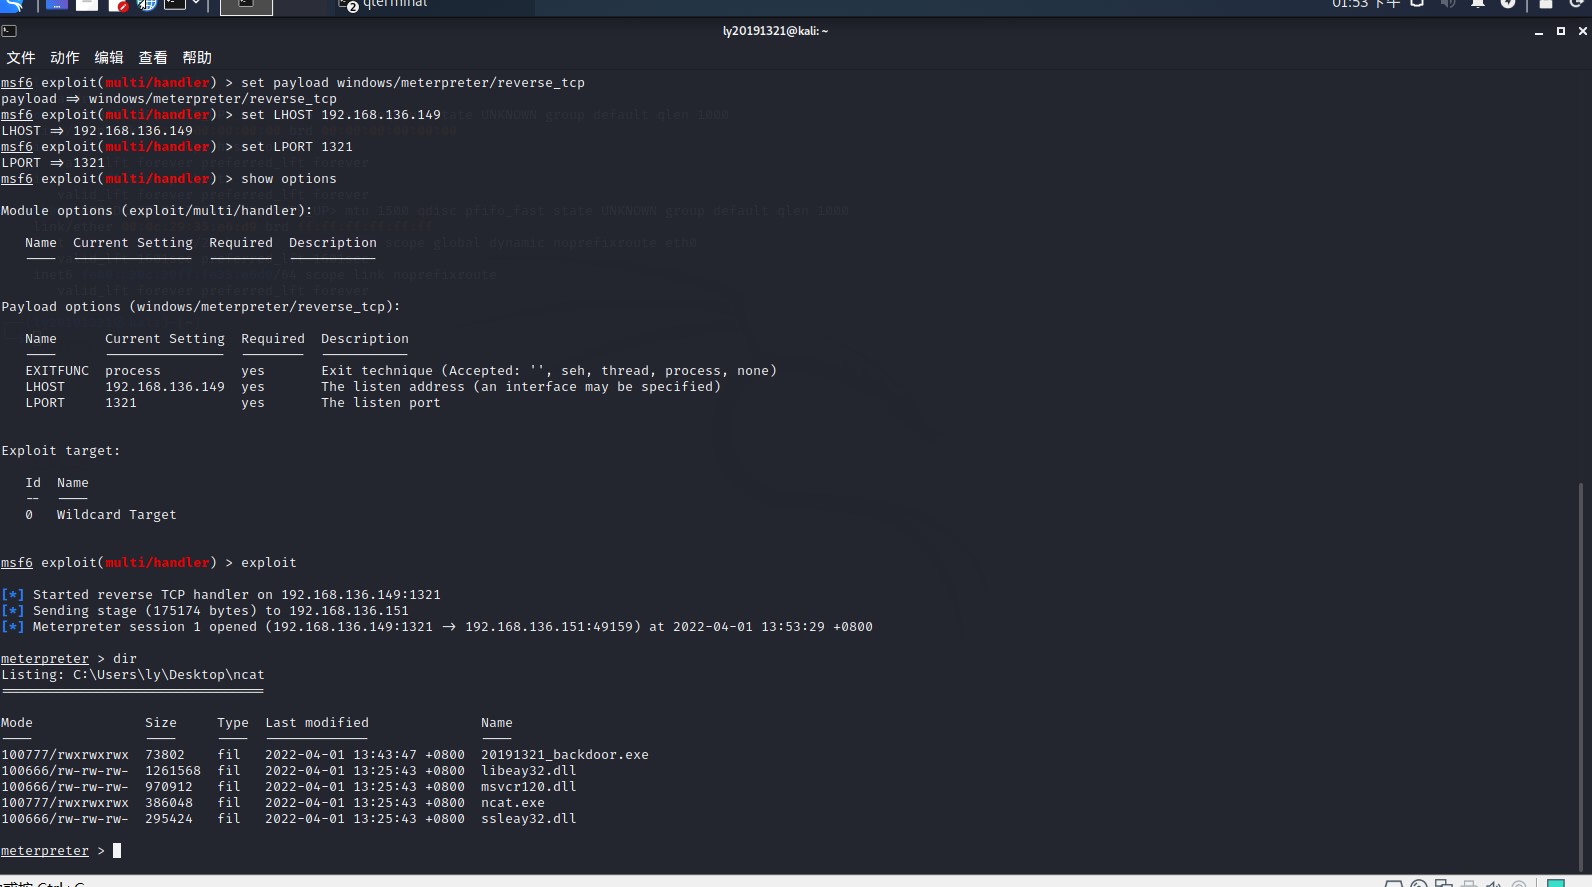Click the 'Listing: C:\Users\ly\Desktop\ncat' line

coord(133,675)
